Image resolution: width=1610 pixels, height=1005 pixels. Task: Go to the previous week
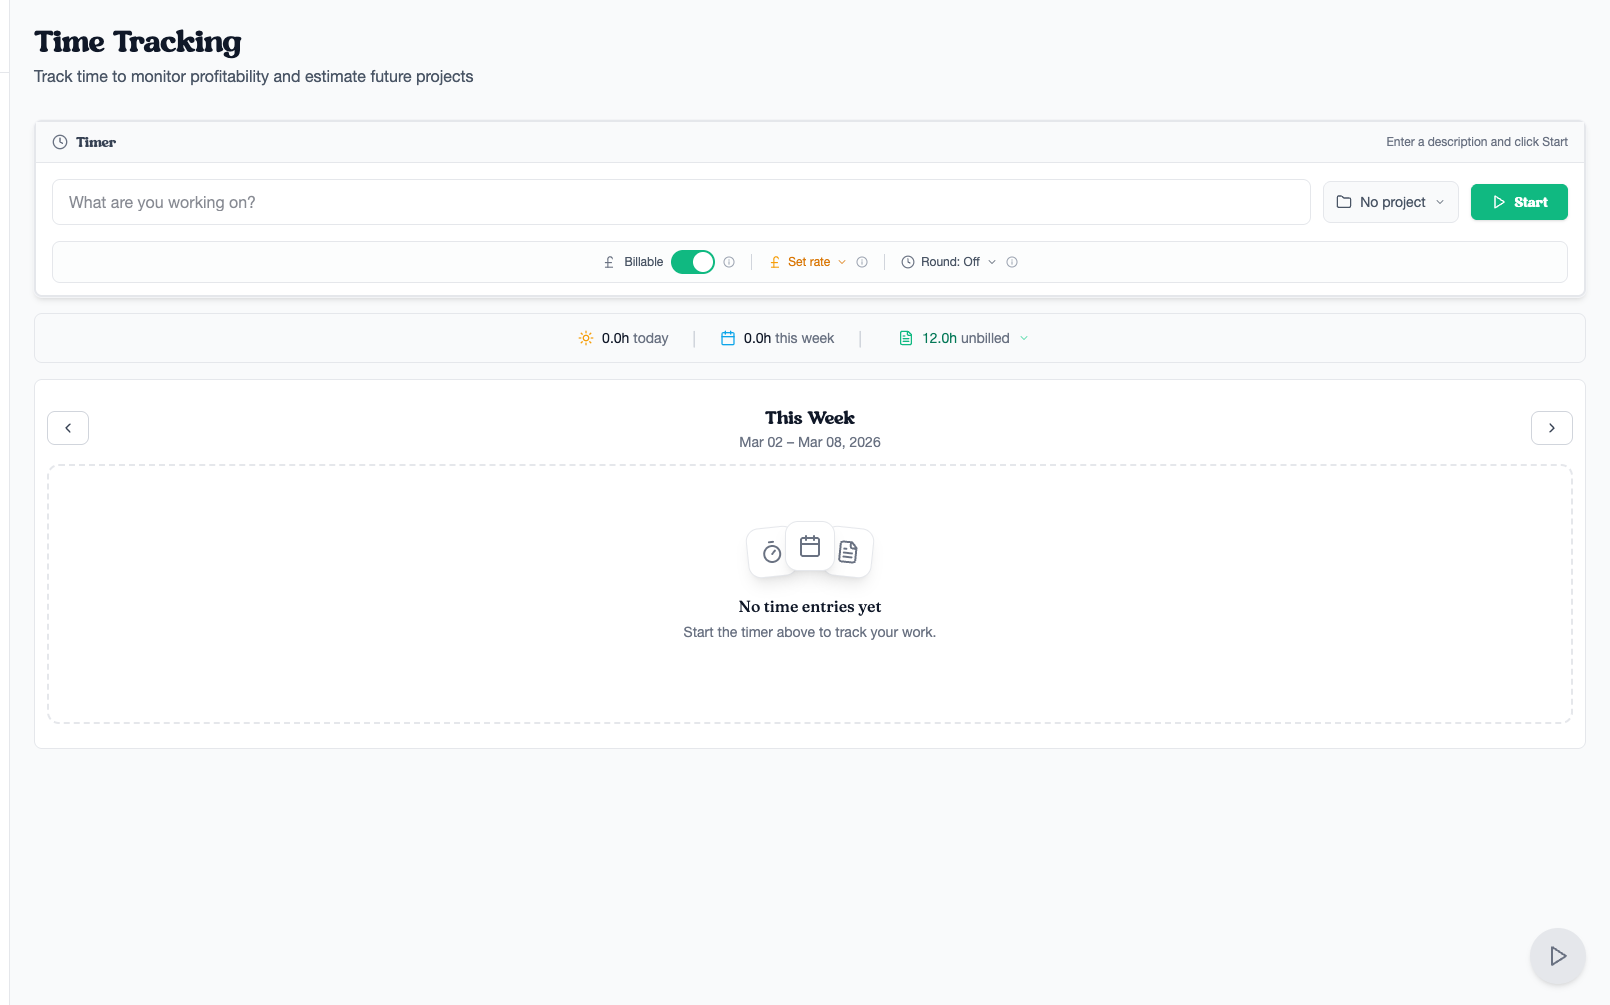(68, 428)
